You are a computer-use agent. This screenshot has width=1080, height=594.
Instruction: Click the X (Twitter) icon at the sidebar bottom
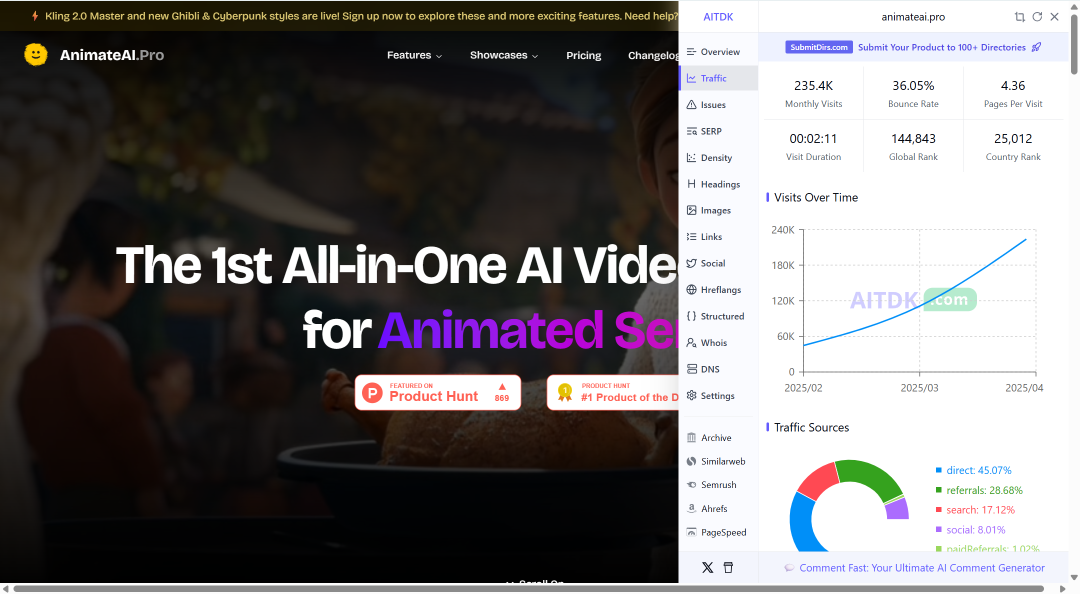pos(707,568)
